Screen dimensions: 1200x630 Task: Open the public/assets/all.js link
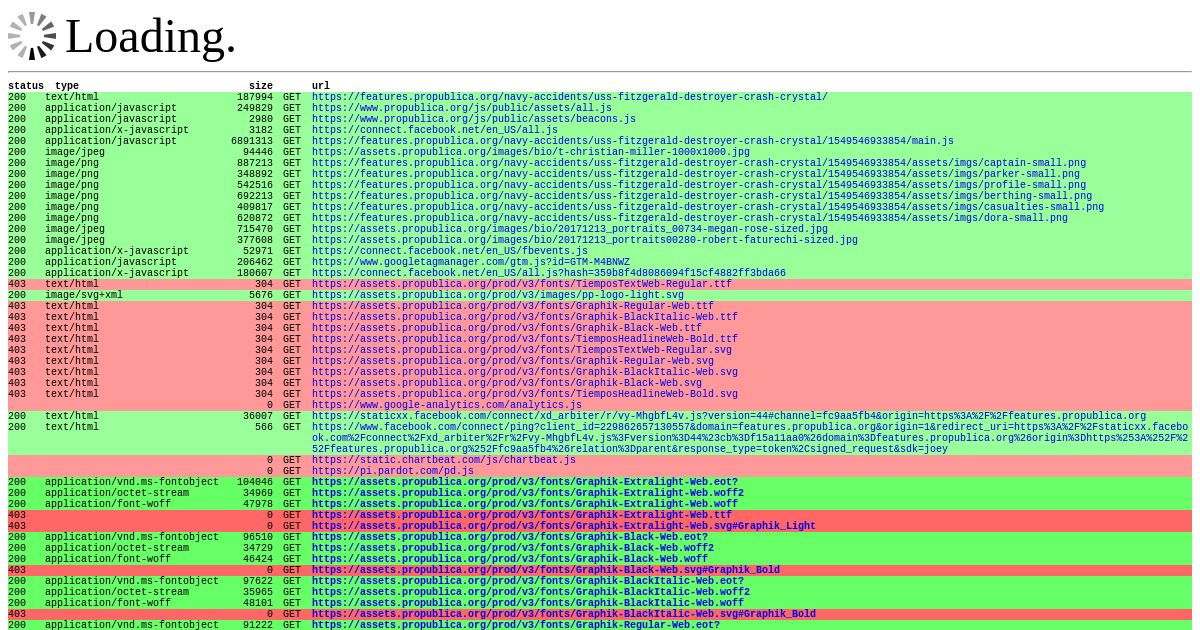[x=462, y=108]
